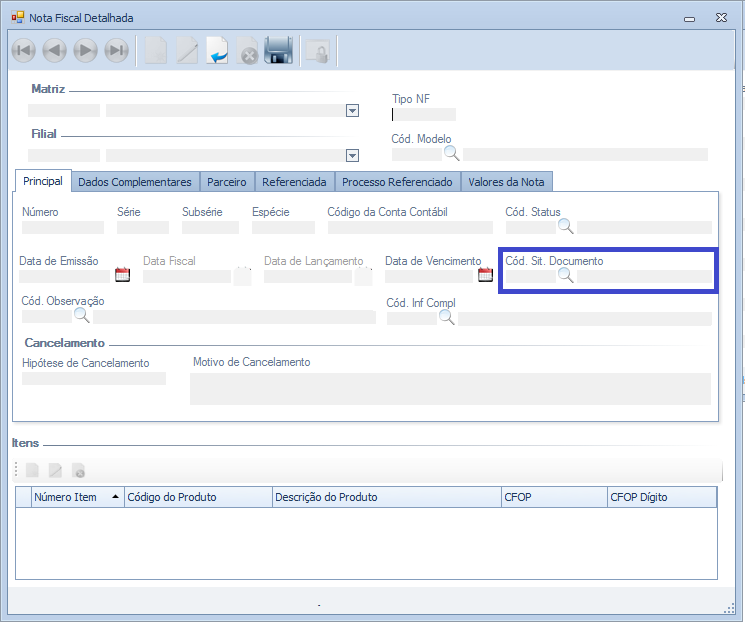The height and width of the screenshot is (622, 745).
Task: Click the Motivo de Cancelamento text field
Action: [450, 388]
